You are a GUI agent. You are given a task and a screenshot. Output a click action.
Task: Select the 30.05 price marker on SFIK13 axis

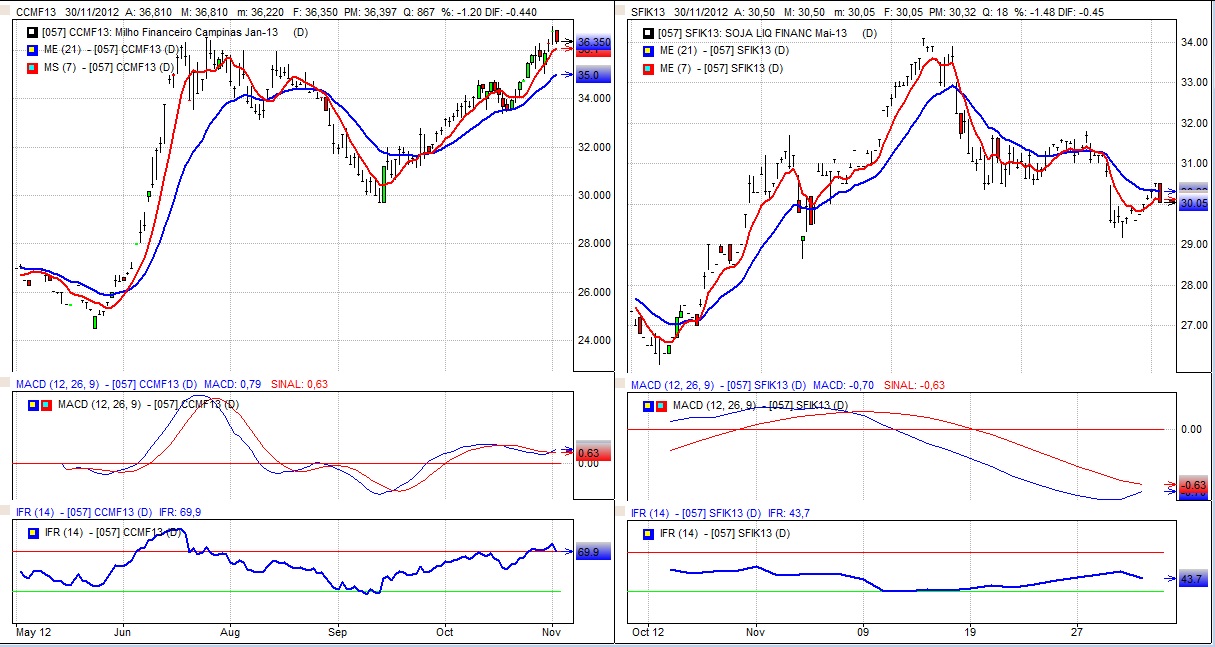[x=1194, y=203]
